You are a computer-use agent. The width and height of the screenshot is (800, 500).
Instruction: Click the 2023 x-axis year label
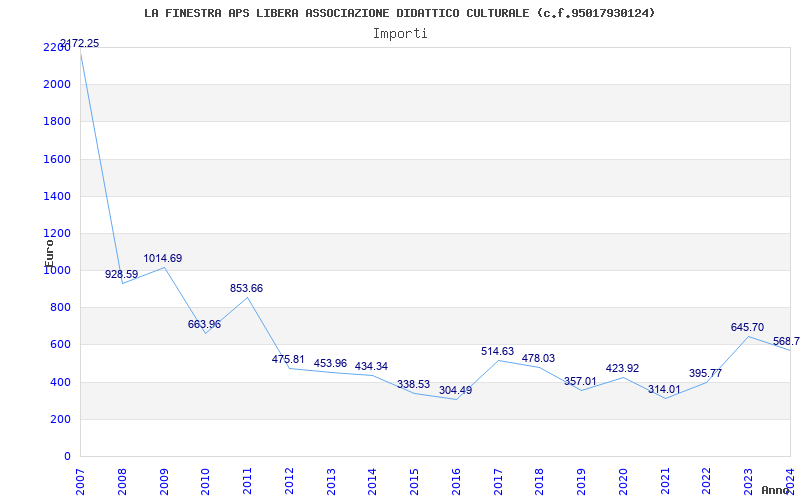[x=748, y=482]
